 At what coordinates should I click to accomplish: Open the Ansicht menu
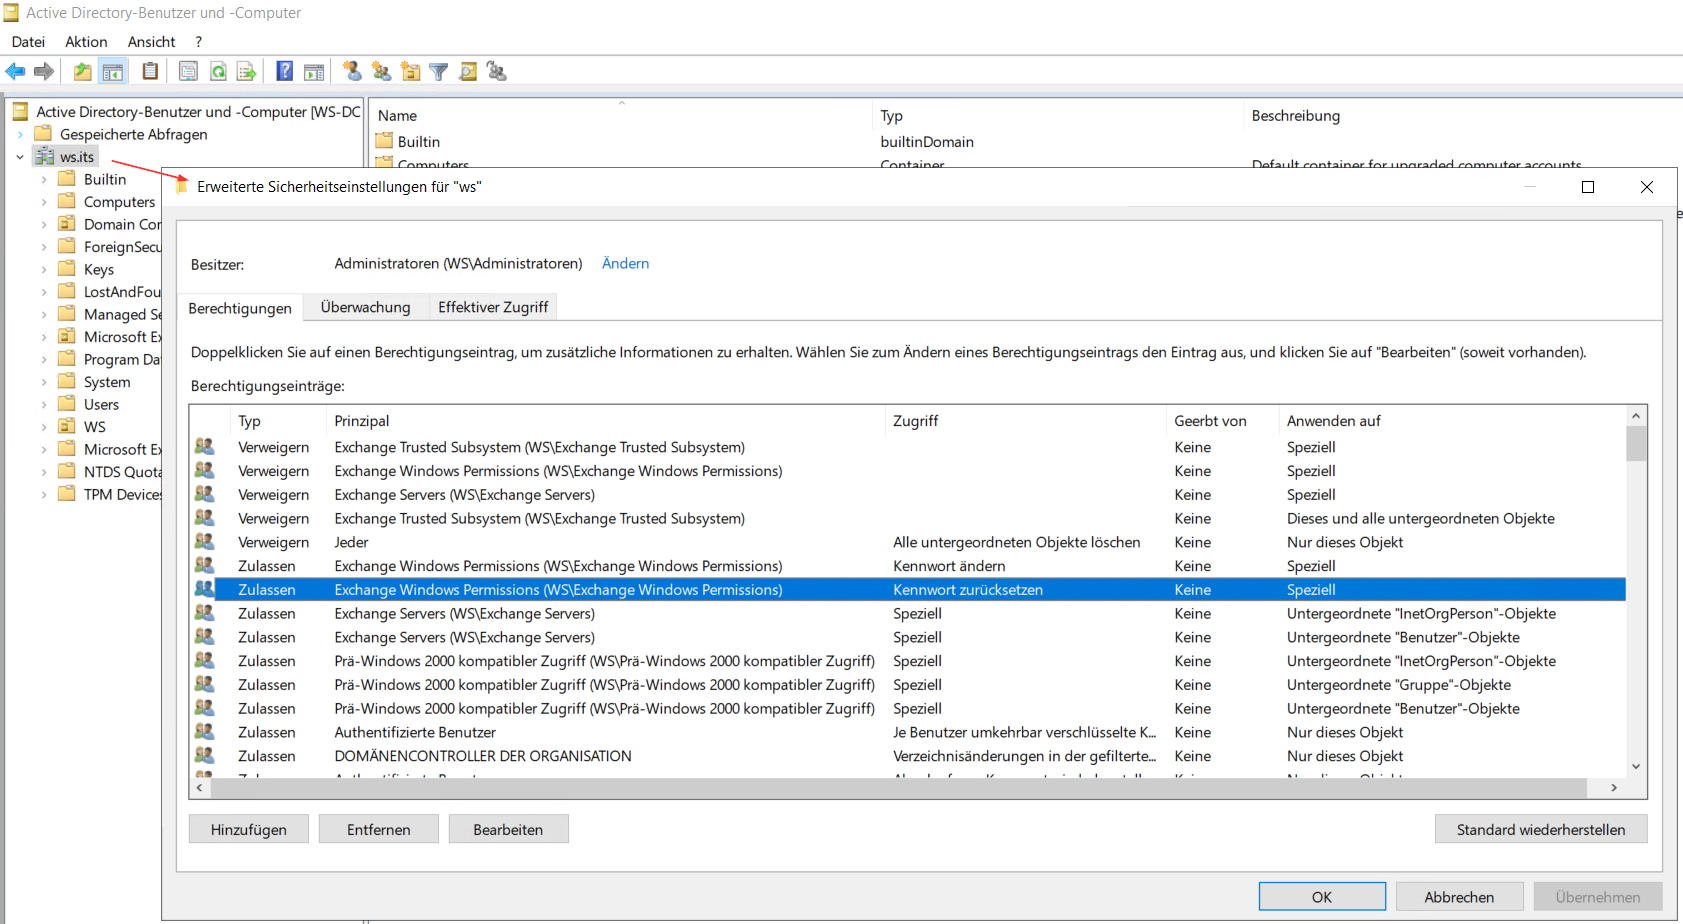pos(151,41)
